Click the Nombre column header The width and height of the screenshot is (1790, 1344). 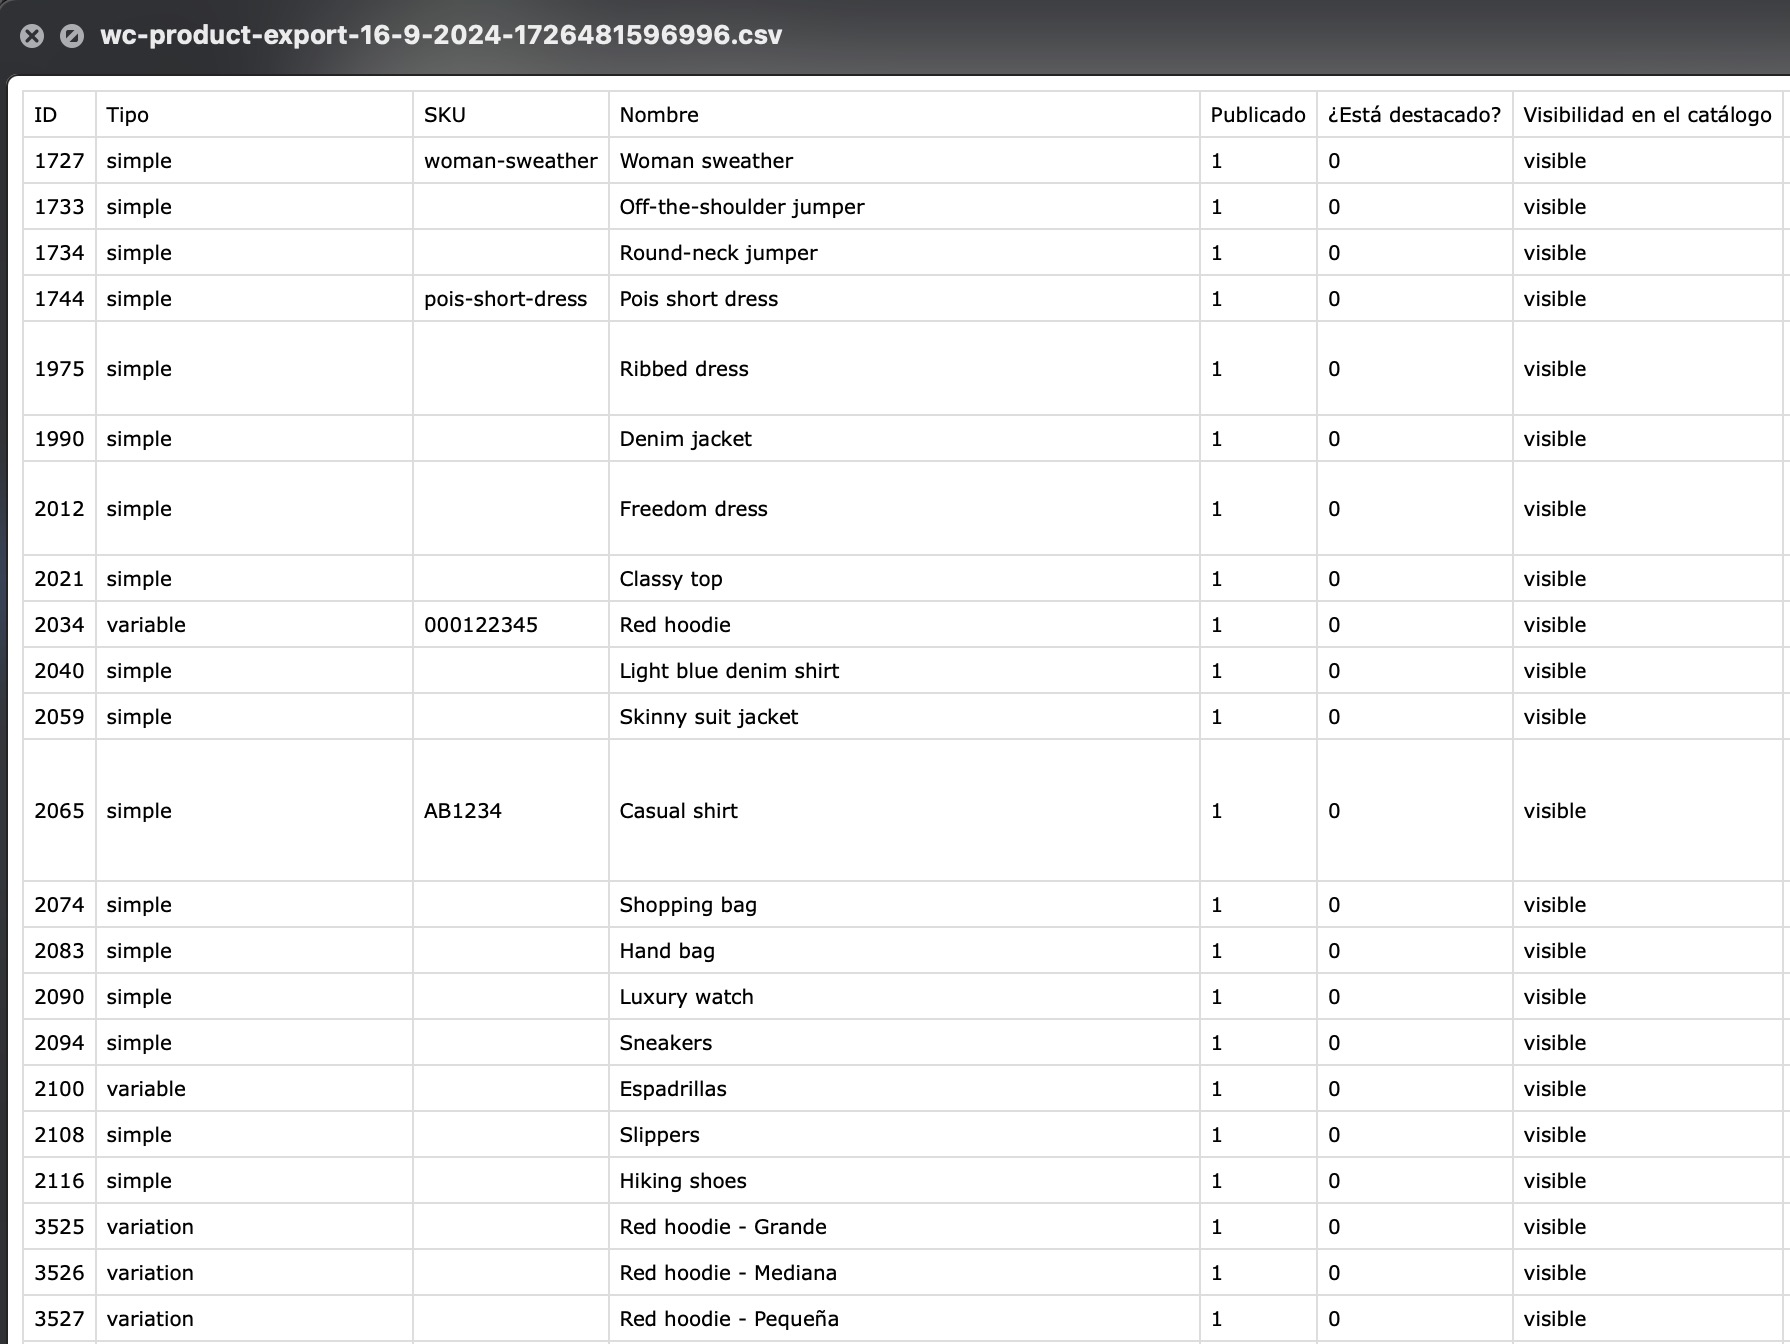[659, 115]
